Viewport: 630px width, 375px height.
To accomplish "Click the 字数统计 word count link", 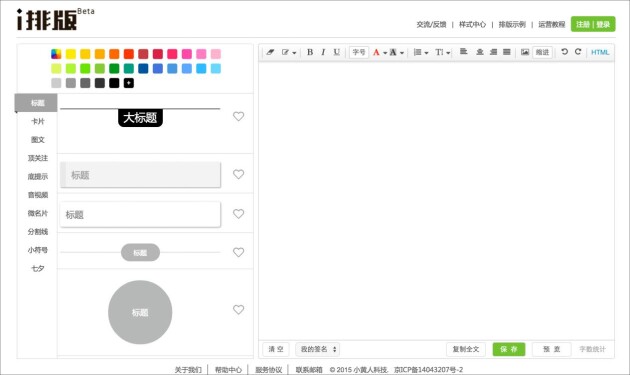I will [592, 349].
